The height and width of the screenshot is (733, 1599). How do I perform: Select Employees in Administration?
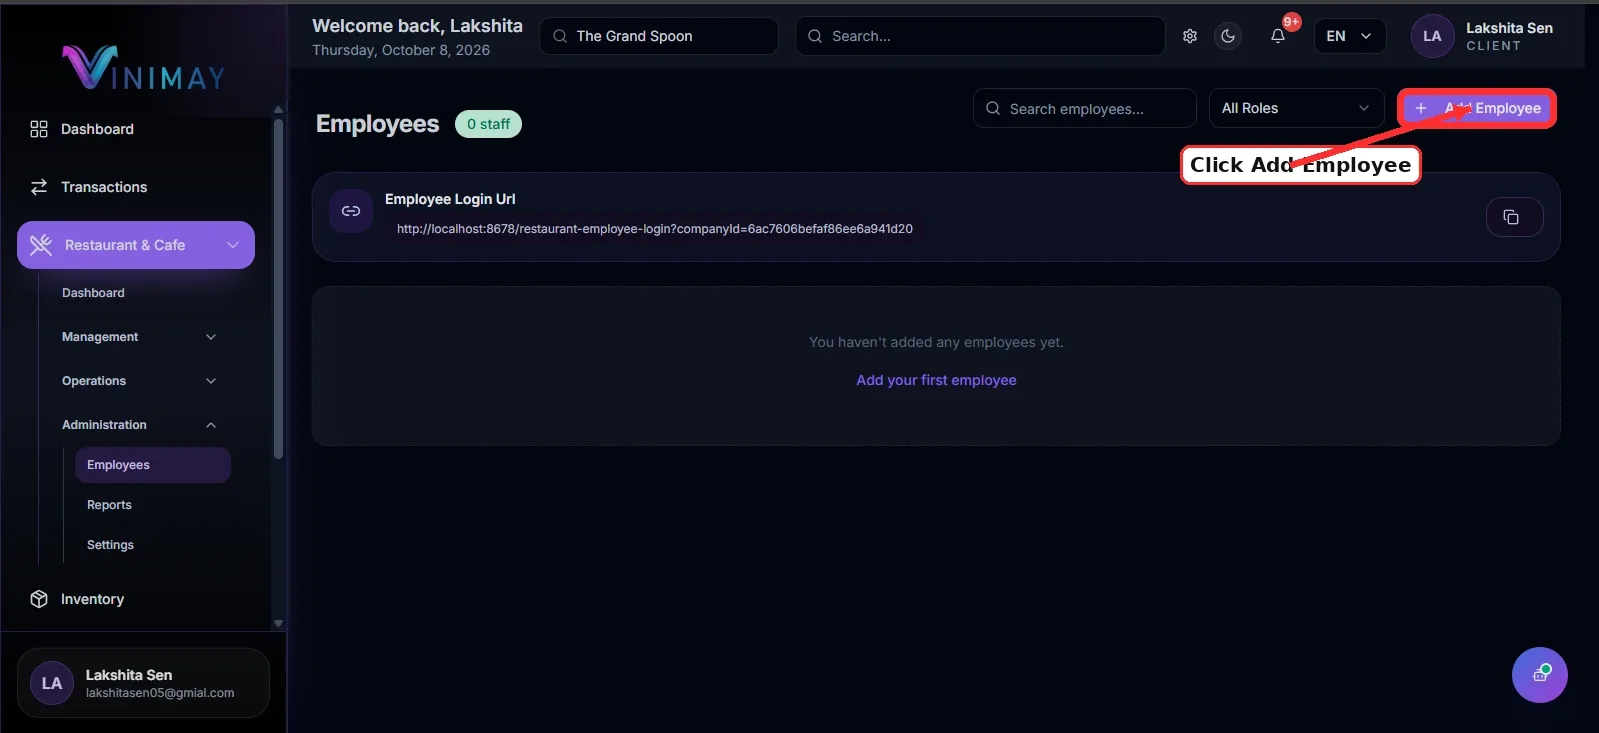153,465
